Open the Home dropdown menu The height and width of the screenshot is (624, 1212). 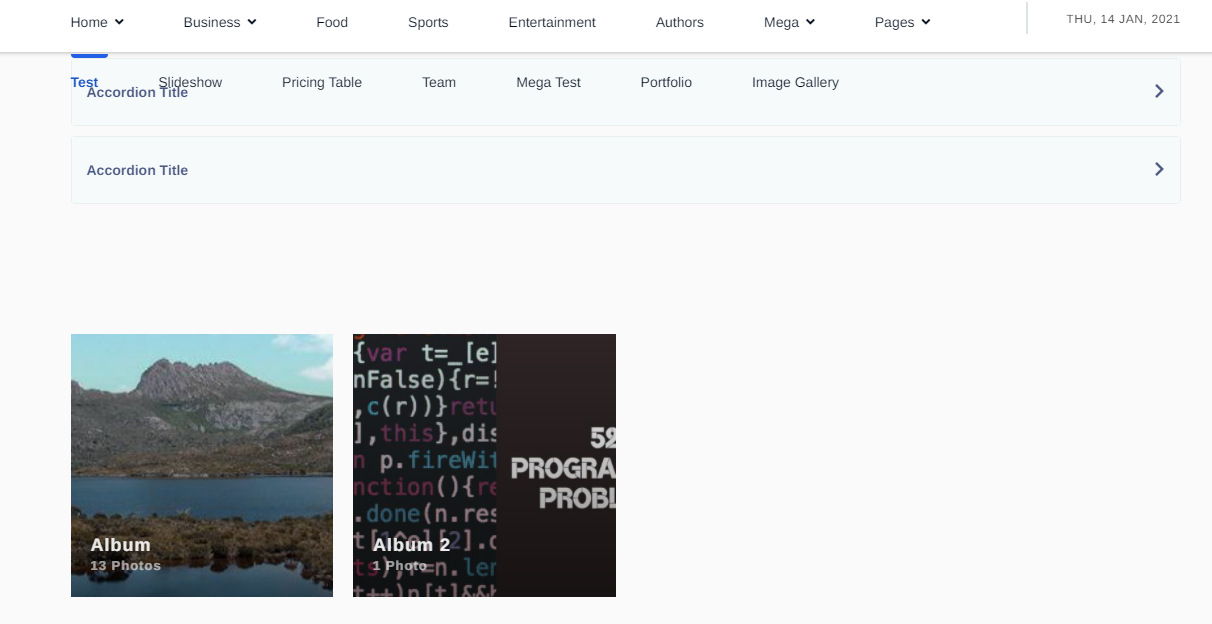(x=97, y=22)
